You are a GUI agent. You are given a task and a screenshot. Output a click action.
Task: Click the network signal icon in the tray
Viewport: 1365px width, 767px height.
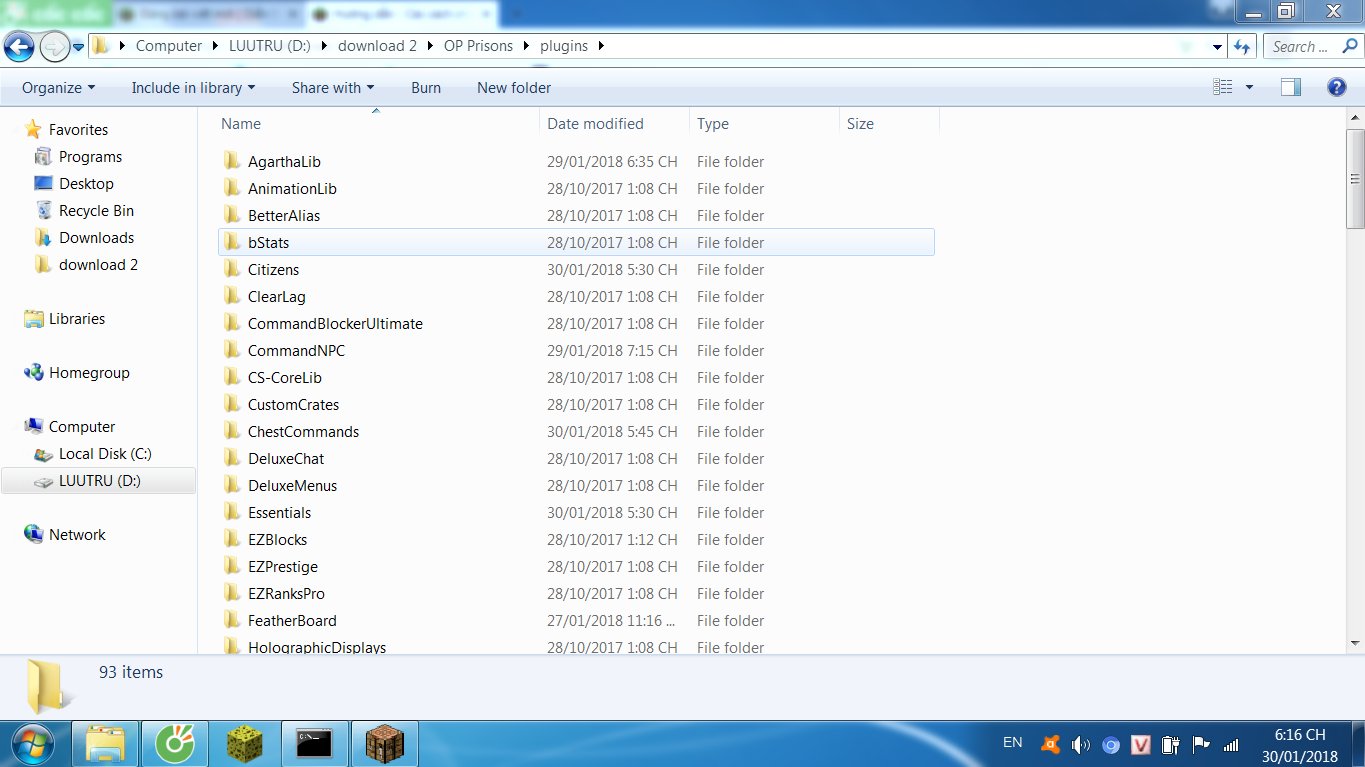pos(1231,743)
